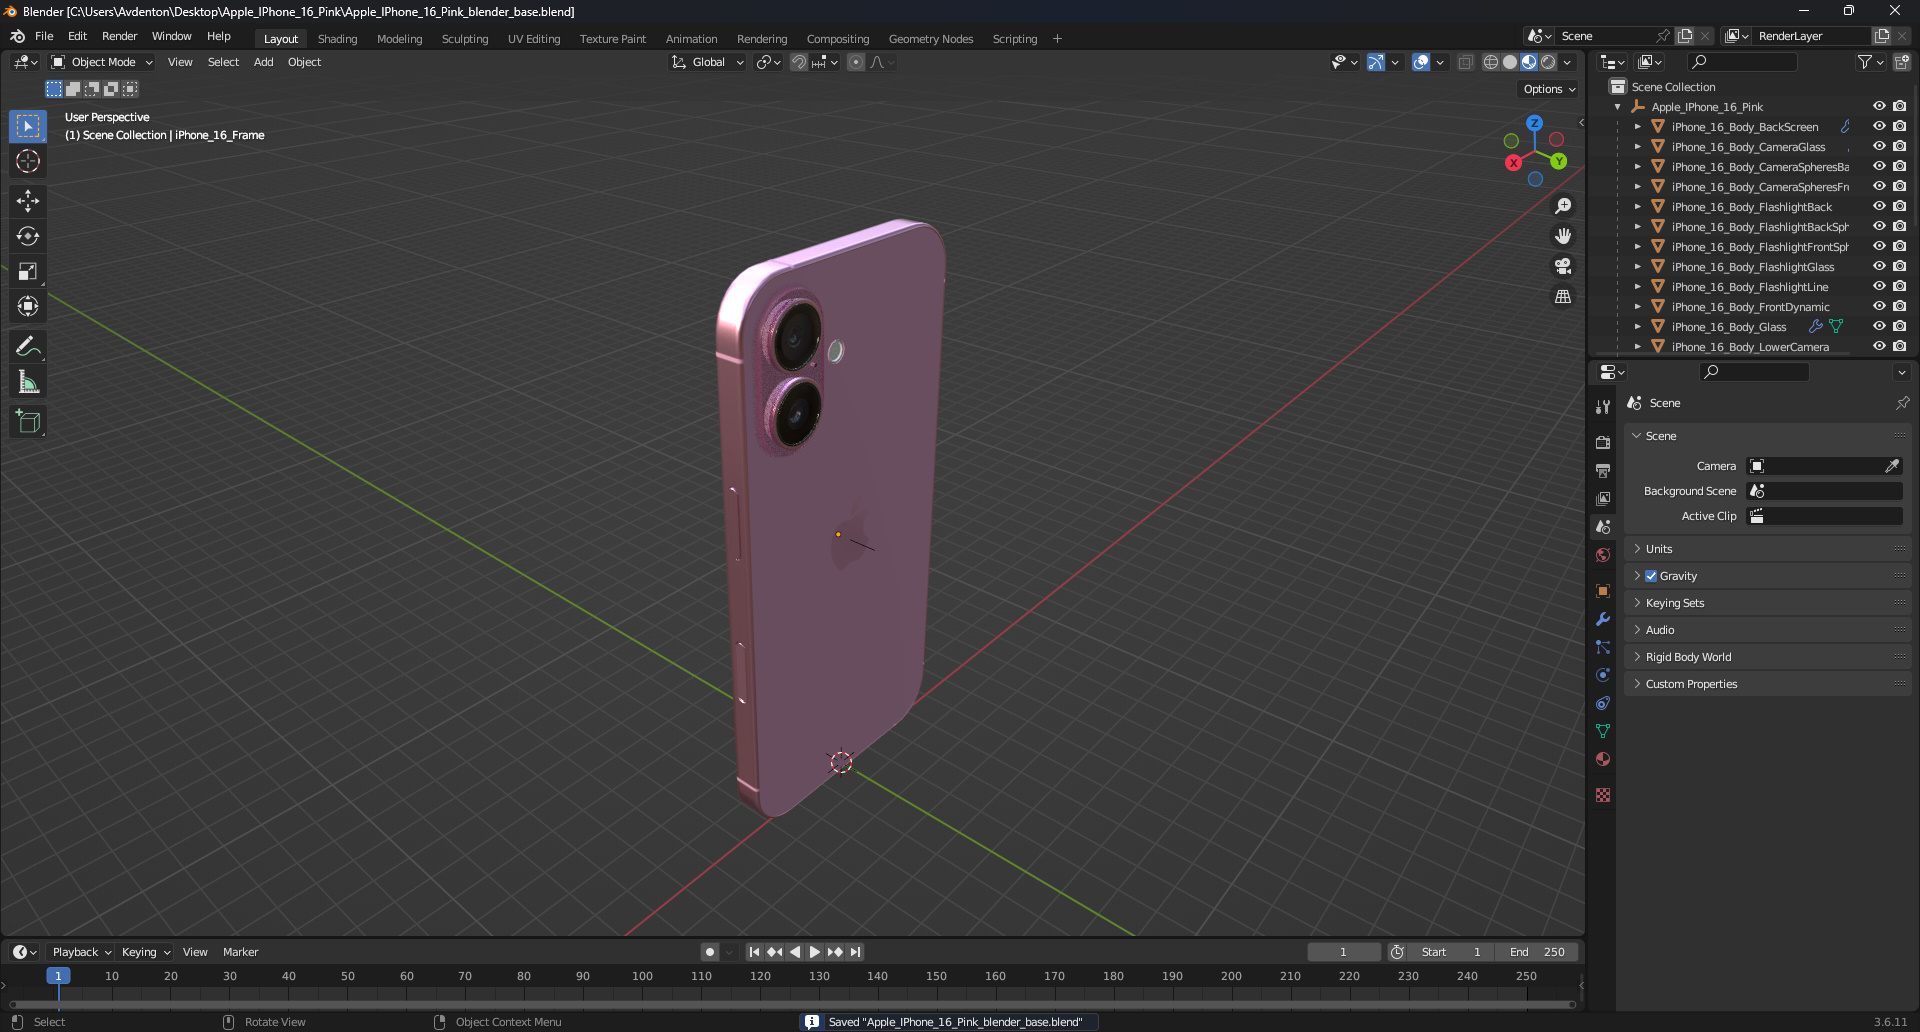Open the Add menu in viewport header
The width and height of the screenshot is (1920, 1032).
point(264,62)
